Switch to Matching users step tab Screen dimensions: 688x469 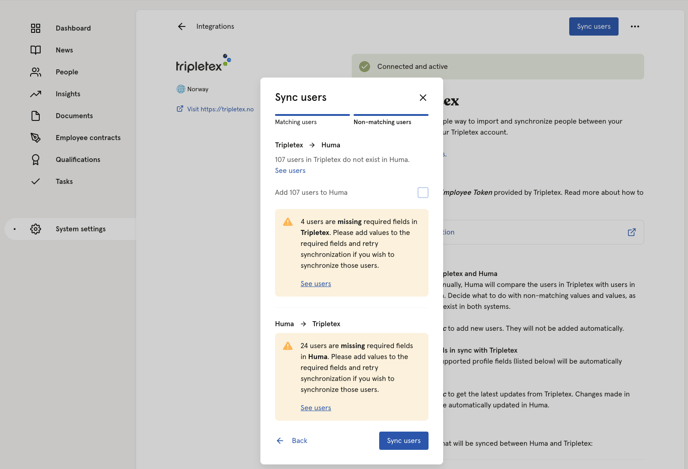[312, 120]
